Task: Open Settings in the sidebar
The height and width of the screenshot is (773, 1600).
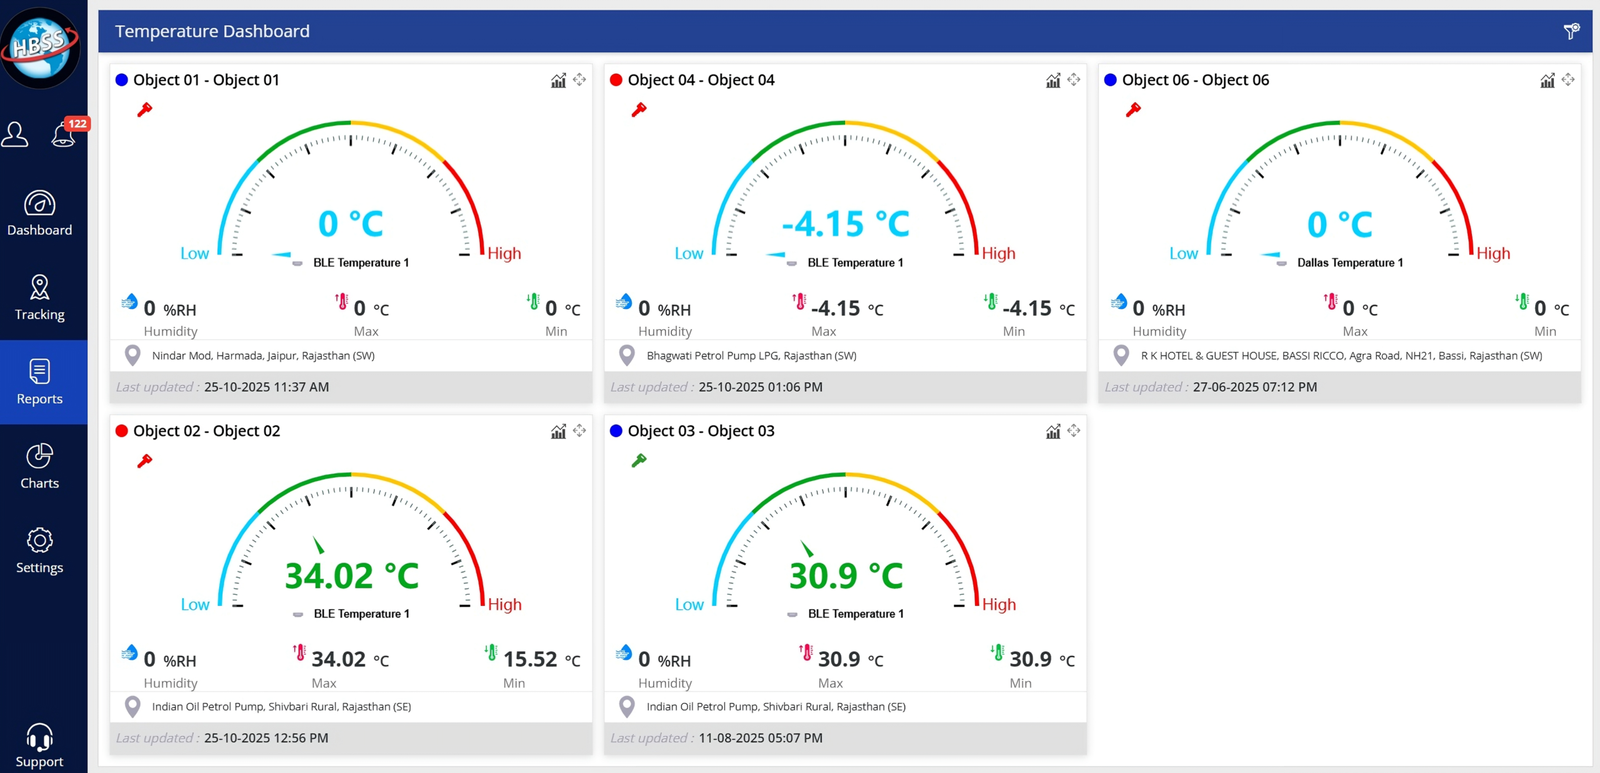Action: (x=40, y=551)
